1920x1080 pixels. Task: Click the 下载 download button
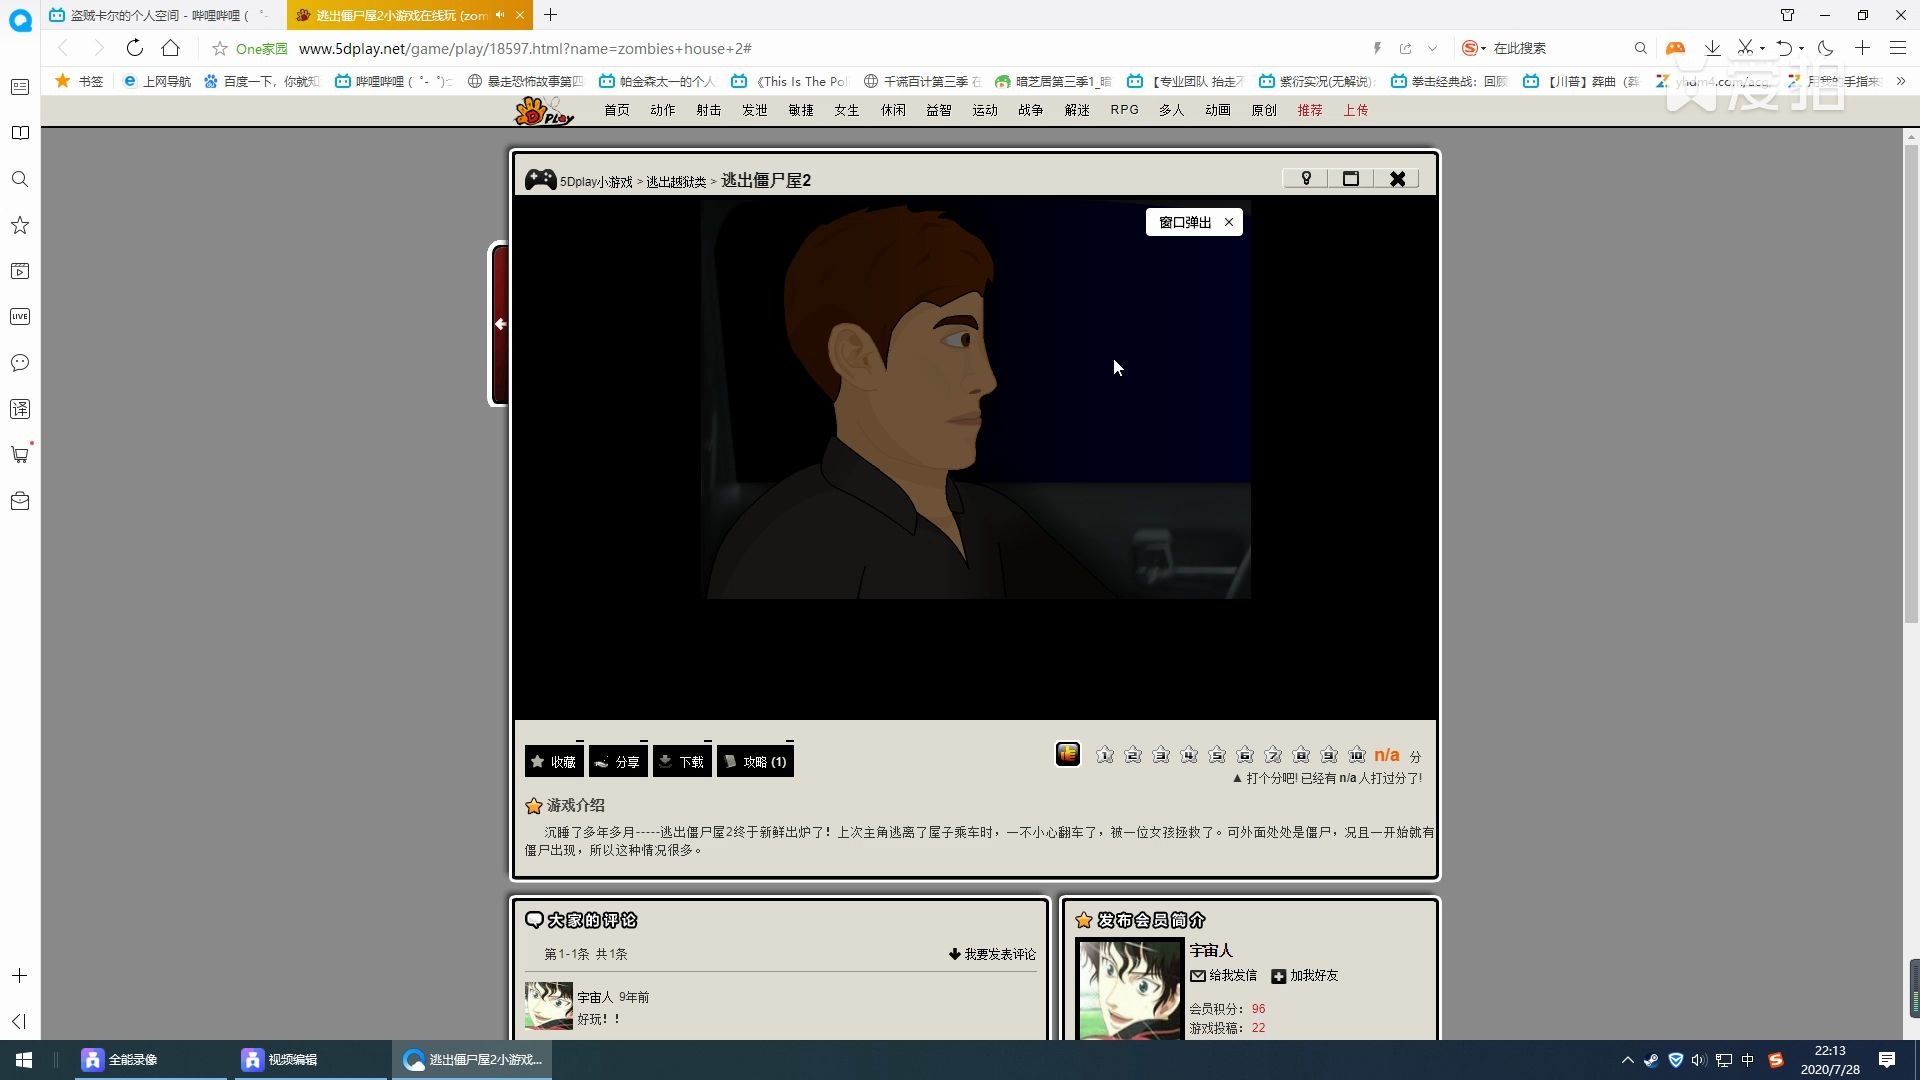pos(682,761)
